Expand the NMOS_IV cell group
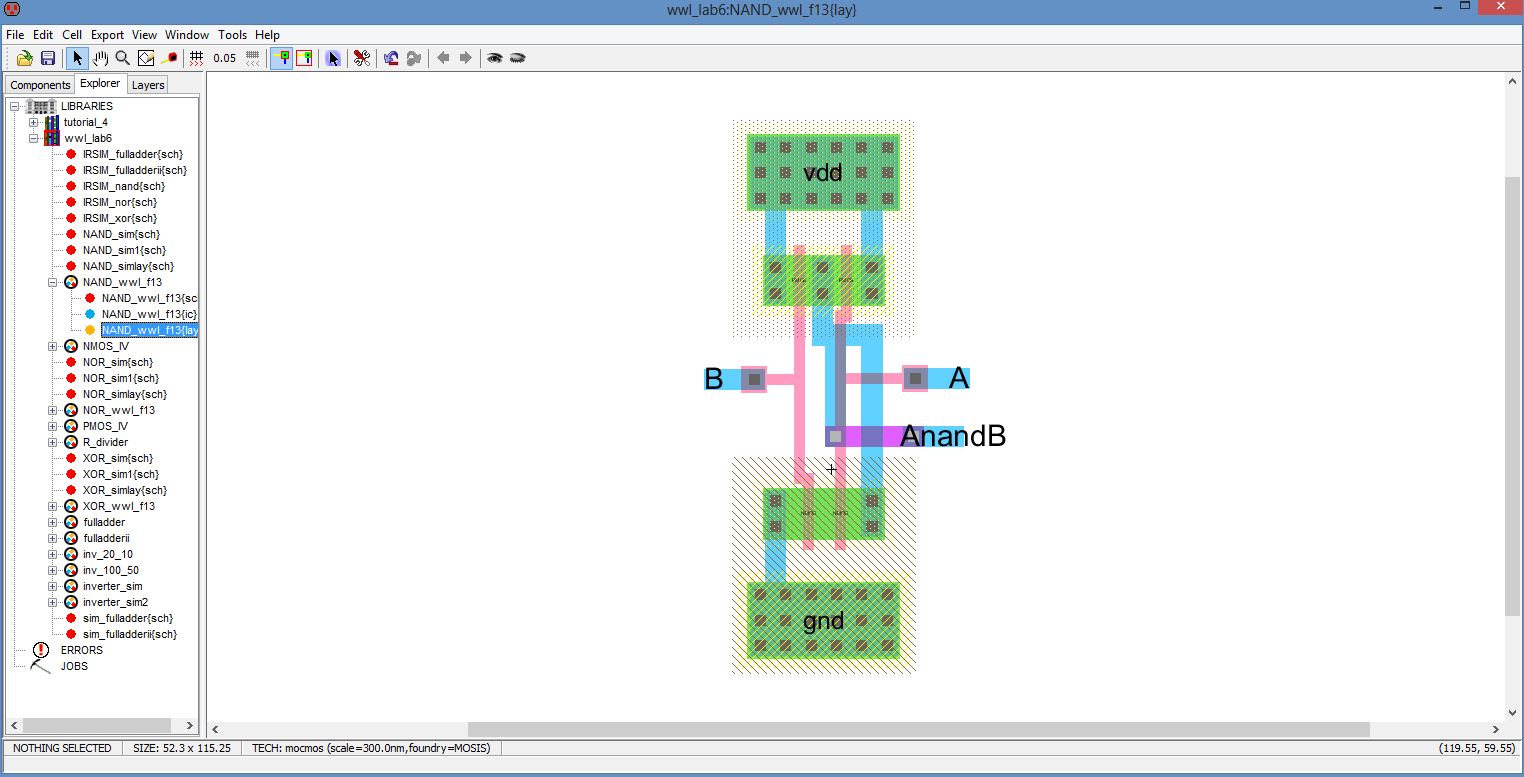 click(x=53, y=346)
